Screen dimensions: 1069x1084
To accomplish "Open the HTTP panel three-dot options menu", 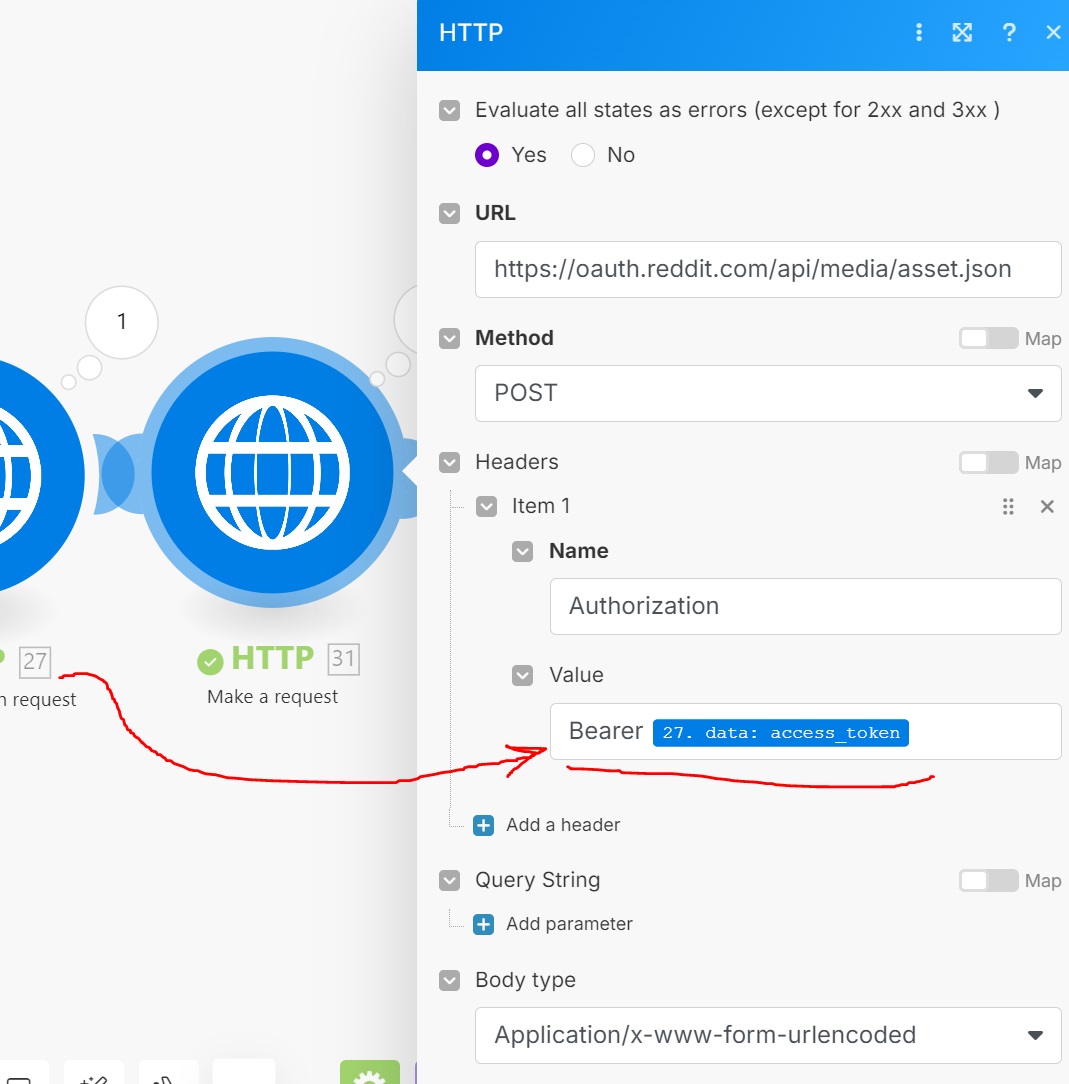I will pos(918,32).
